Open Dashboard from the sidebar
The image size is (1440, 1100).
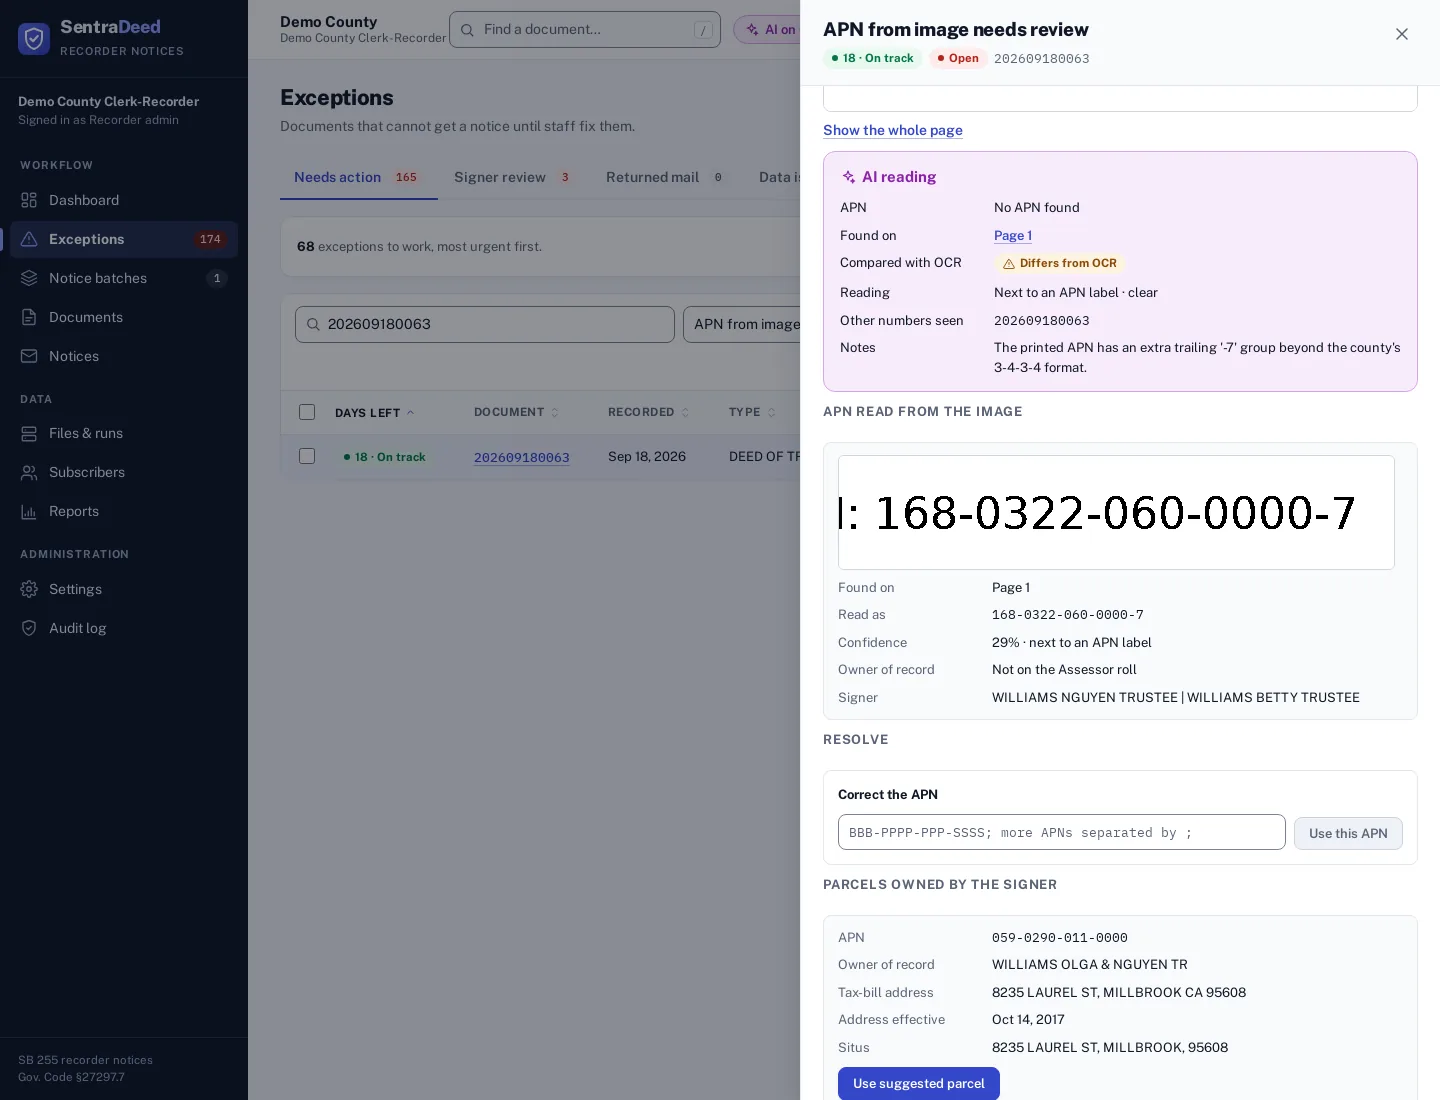(124, 200)
